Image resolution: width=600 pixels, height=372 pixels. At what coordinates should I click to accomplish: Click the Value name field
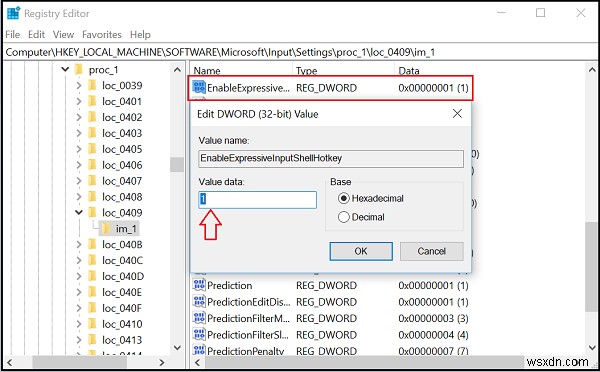pos(331,158)
